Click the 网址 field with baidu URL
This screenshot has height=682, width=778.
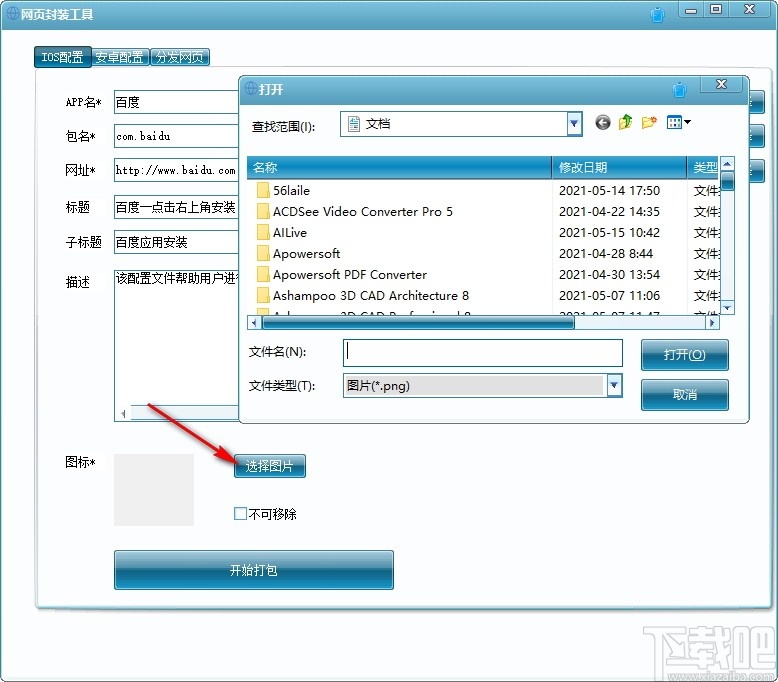coord(176,171)
